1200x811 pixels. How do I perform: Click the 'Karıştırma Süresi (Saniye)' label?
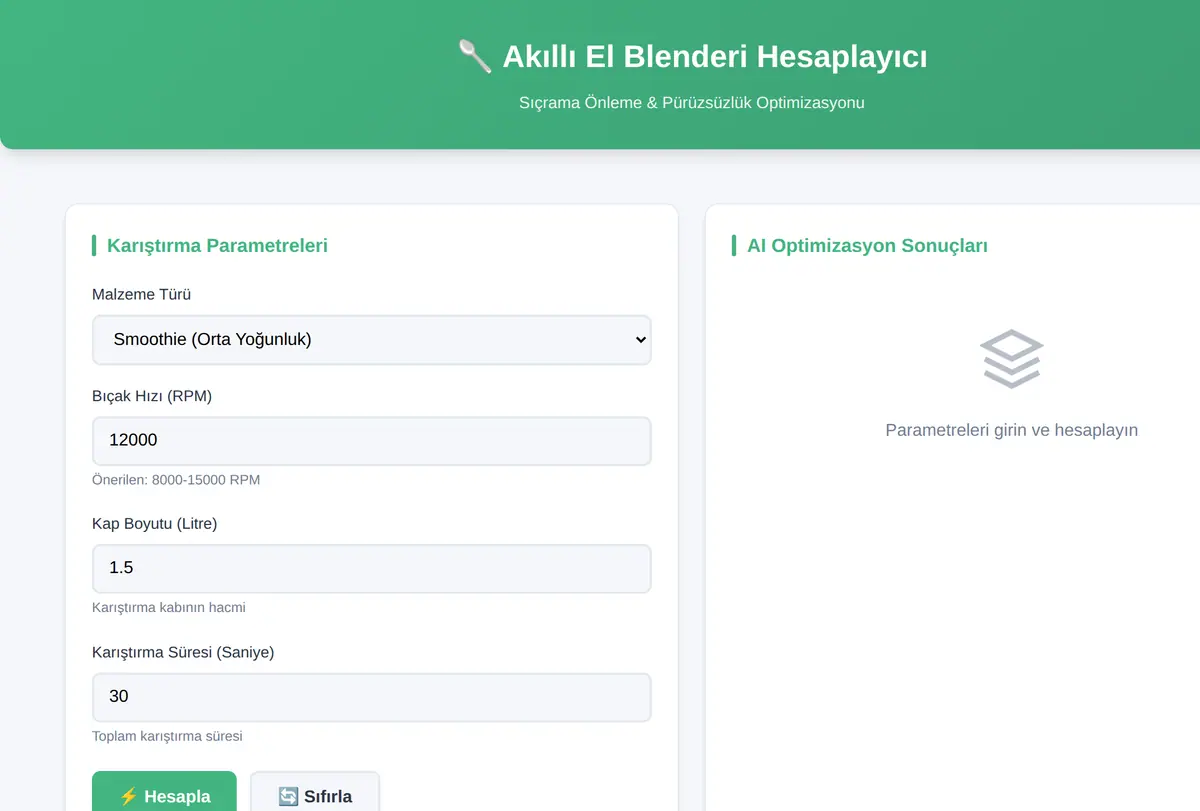click(x=183, y=652)
